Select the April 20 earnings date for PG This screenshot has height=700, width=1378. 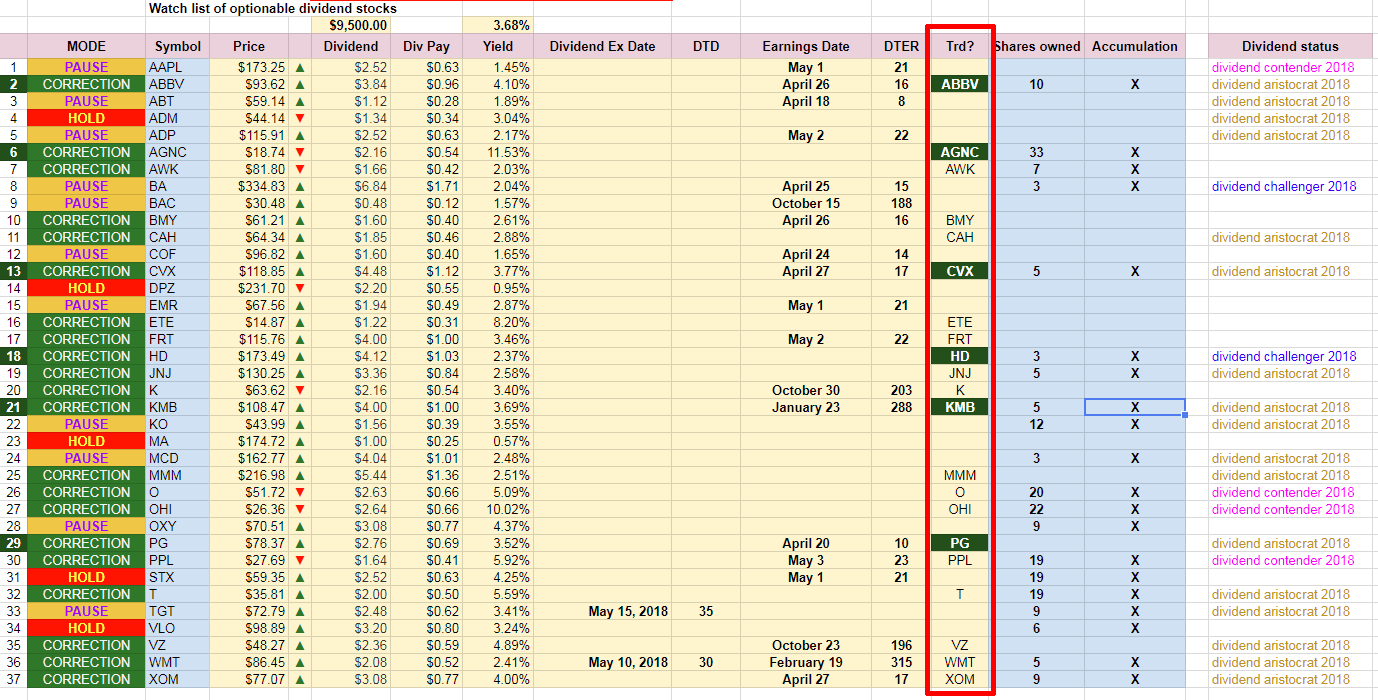click(806, 543)
